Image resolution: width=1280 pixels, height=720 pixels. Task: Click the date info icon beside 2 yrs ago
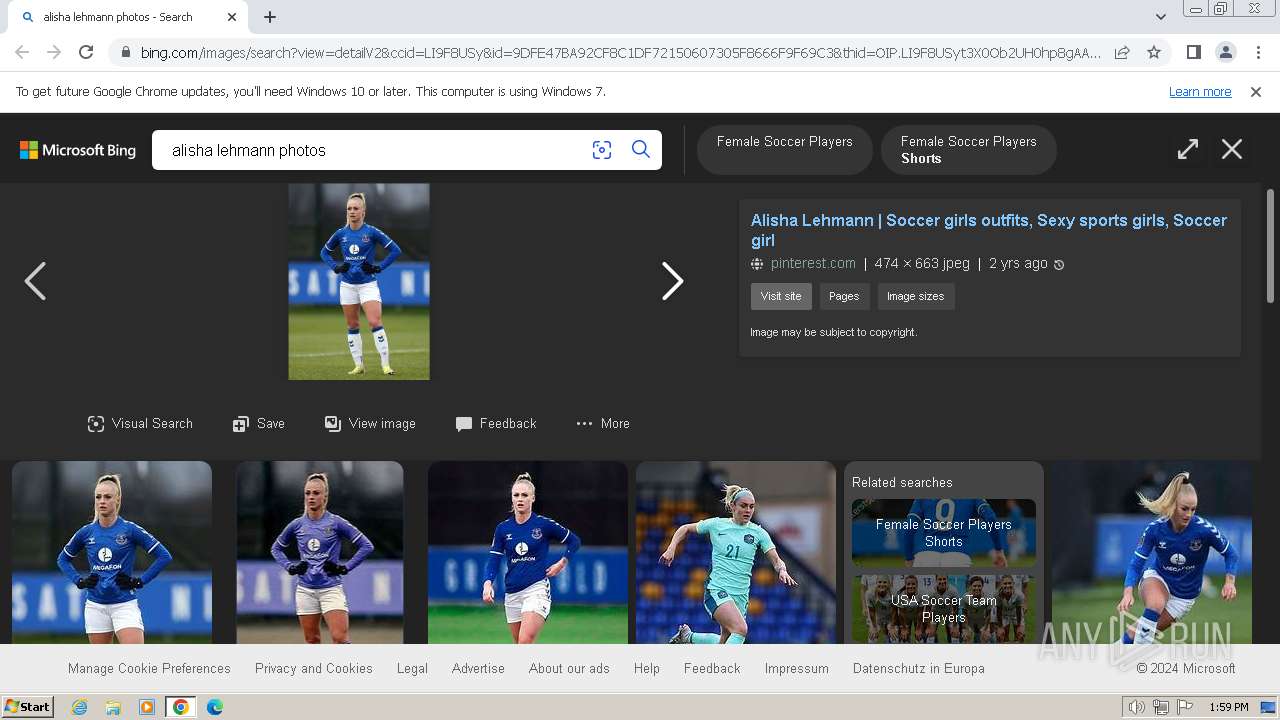coord(1059,265)
